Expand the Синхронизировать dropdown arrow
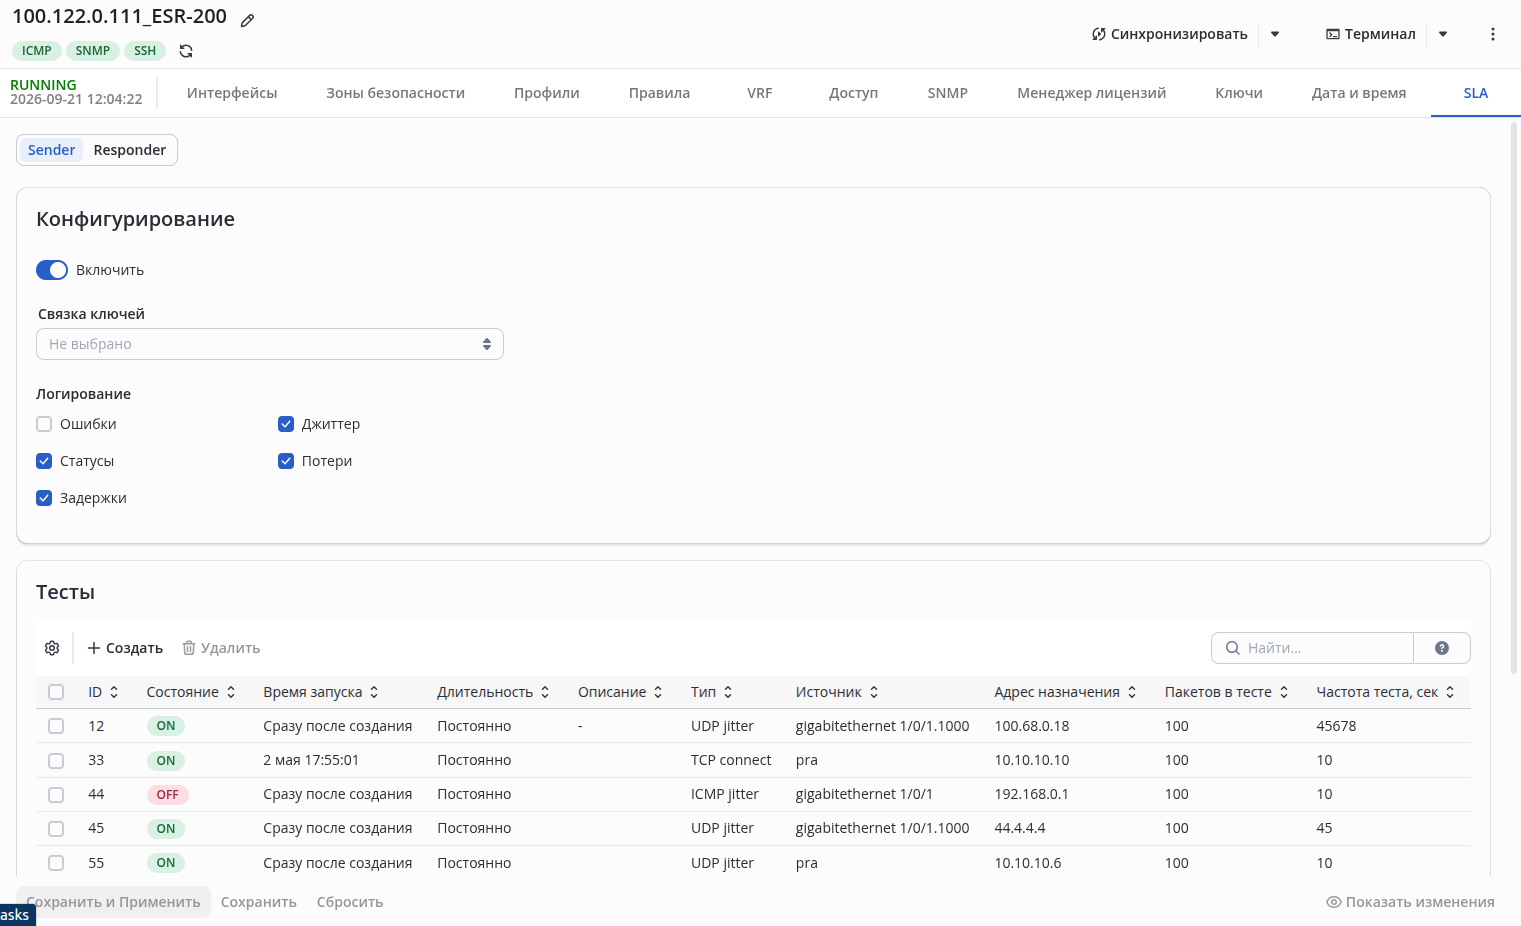This screenshot has height=926, width=1521. [1275, 34]
